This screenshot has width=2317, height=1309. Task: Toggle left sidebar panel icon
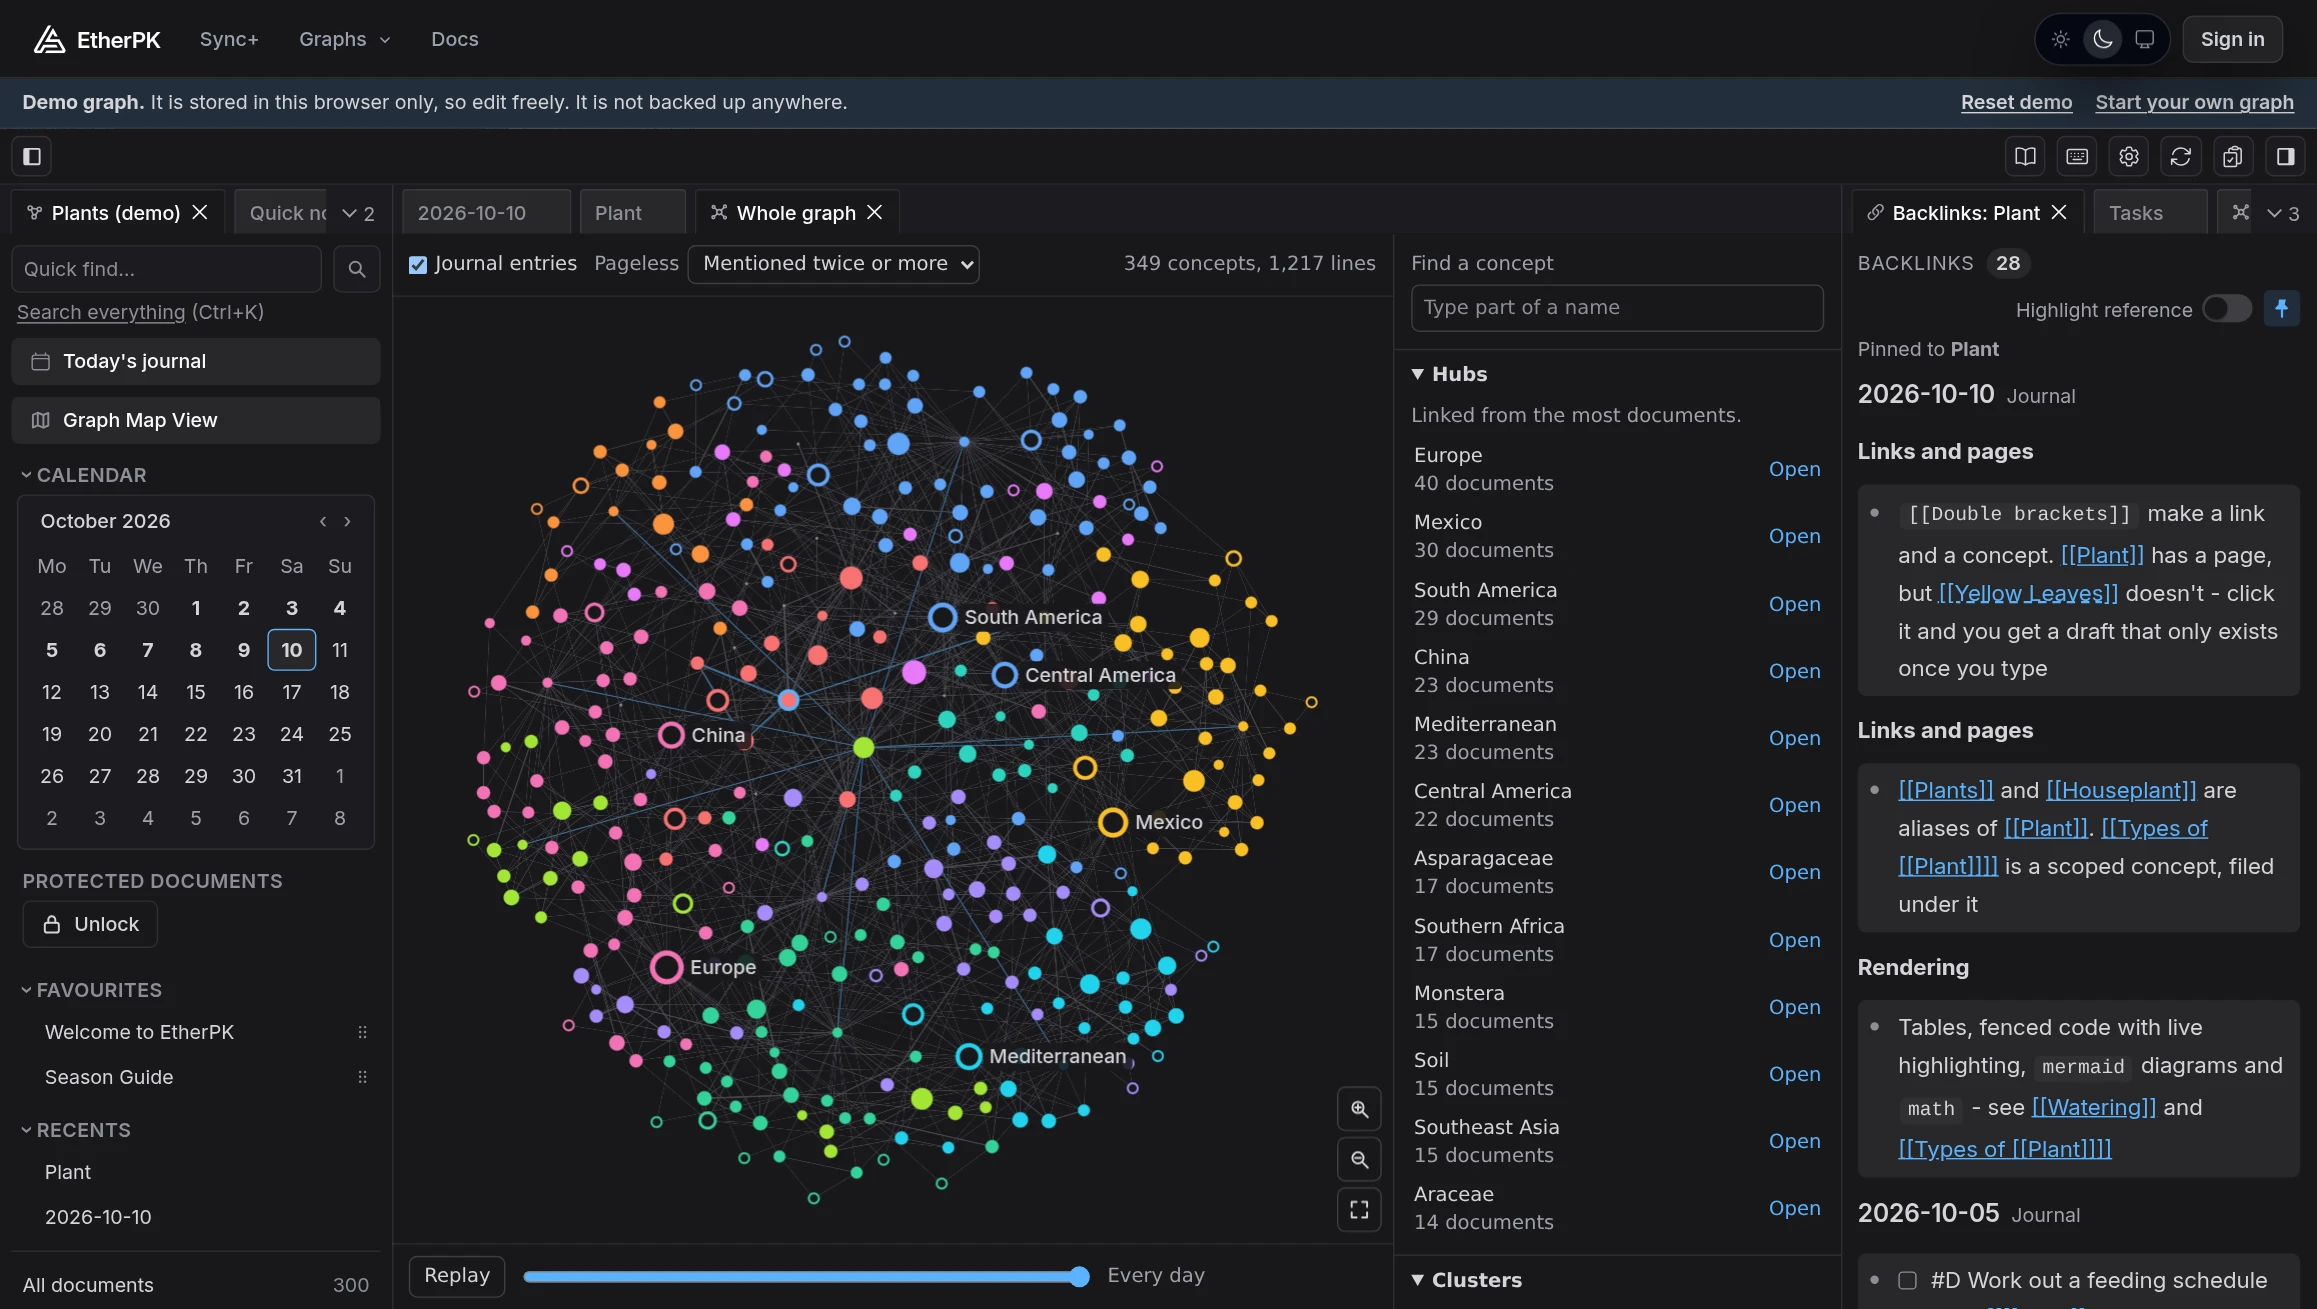click(x=32, y=156)
